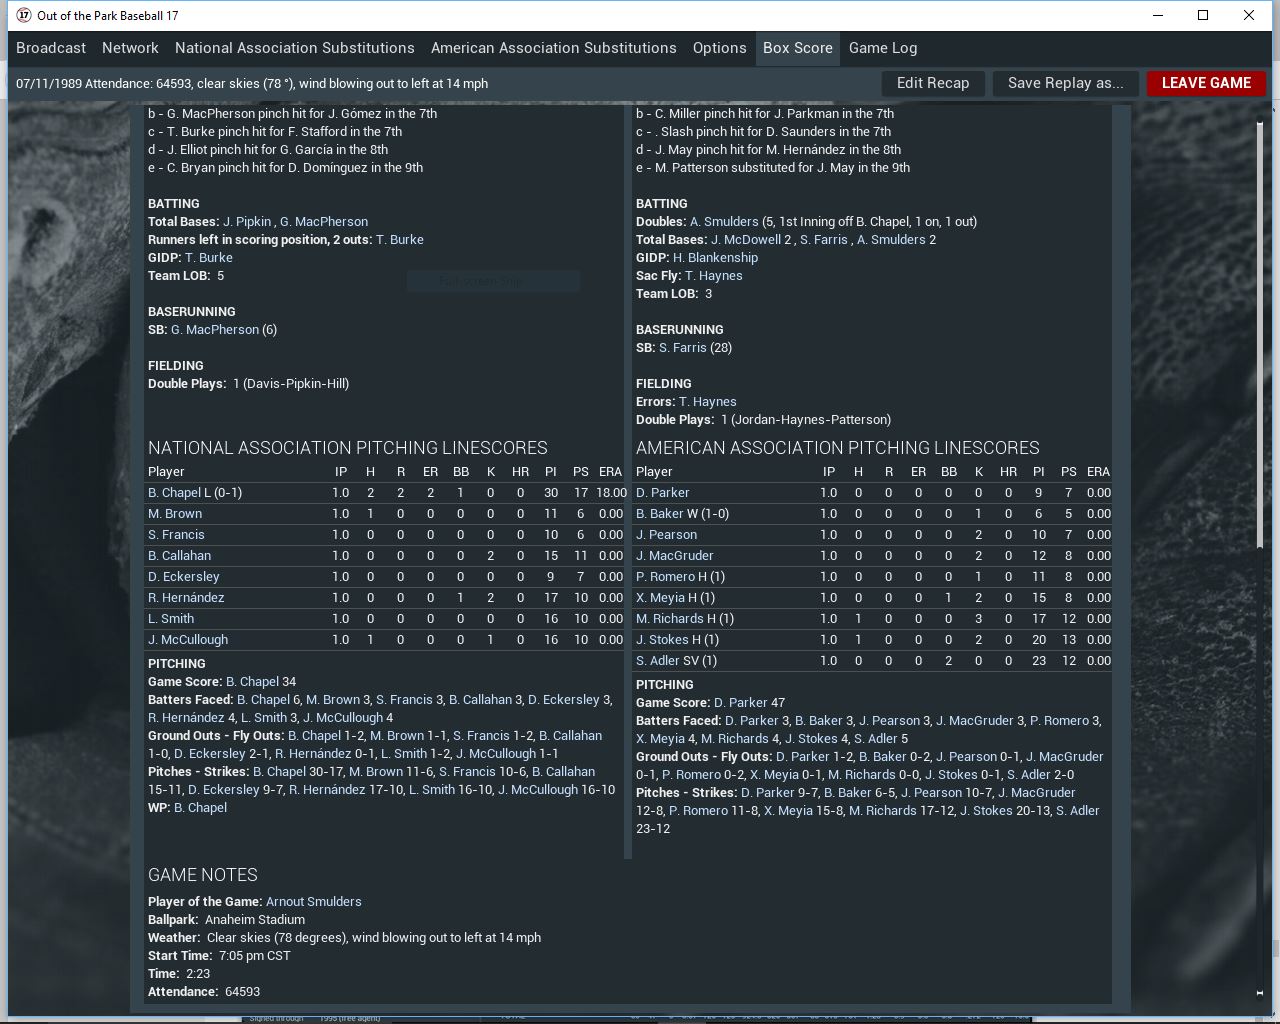1280x1024 pixels.
Task: Open S. Farris in the SB line
Action: point(683,348)
